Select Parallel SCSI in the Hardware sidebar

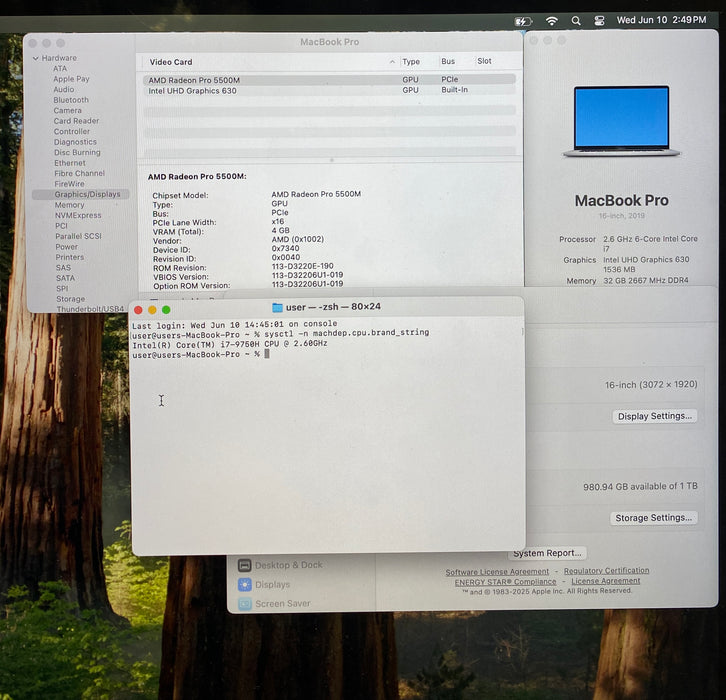78,236
